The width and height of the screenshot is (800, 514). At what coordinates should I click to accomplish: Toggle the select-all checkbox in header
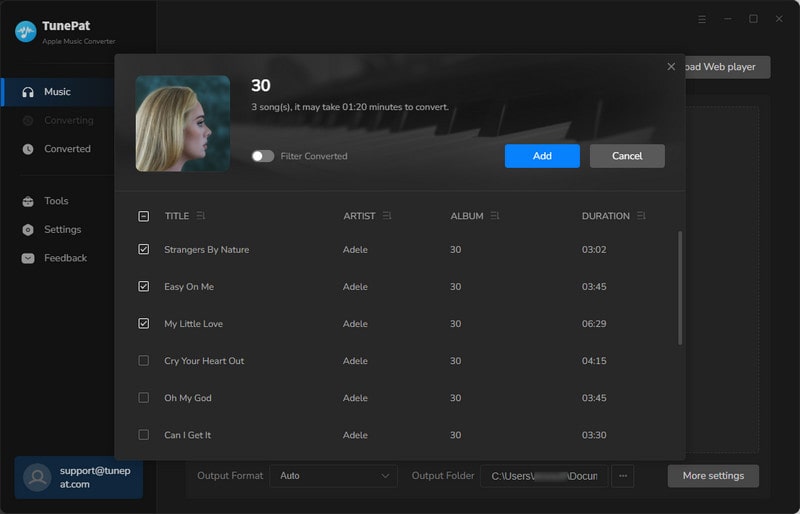(143, 216)
